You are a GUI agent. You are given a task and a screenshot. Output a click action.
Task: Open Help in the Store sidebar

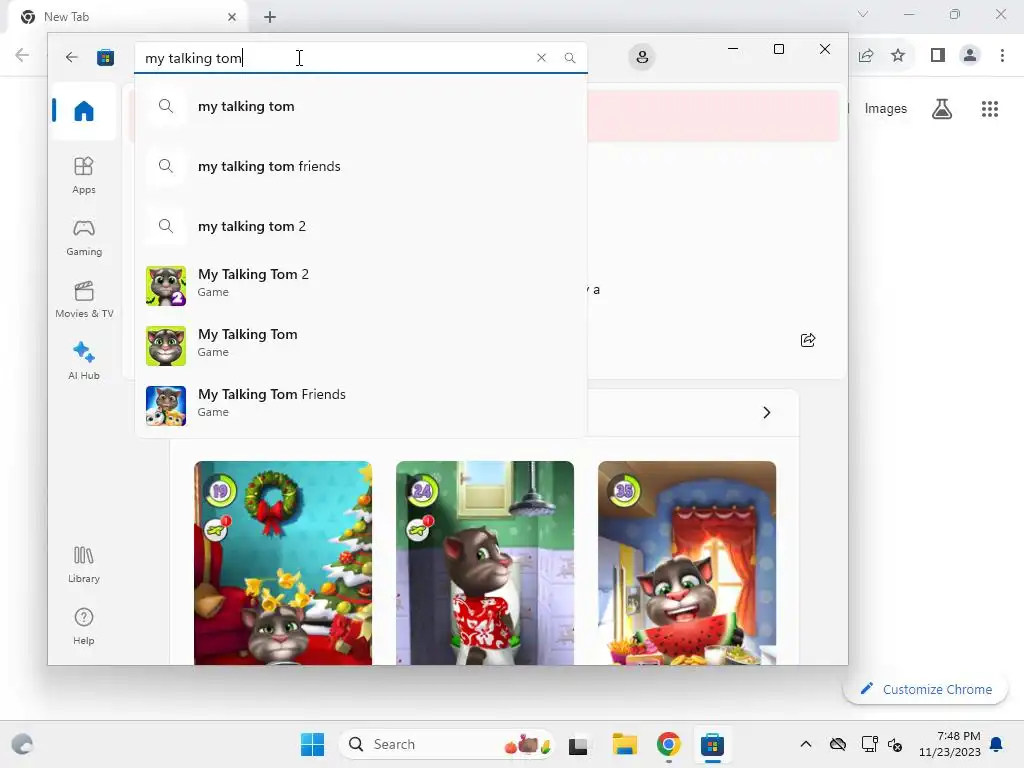84,626
